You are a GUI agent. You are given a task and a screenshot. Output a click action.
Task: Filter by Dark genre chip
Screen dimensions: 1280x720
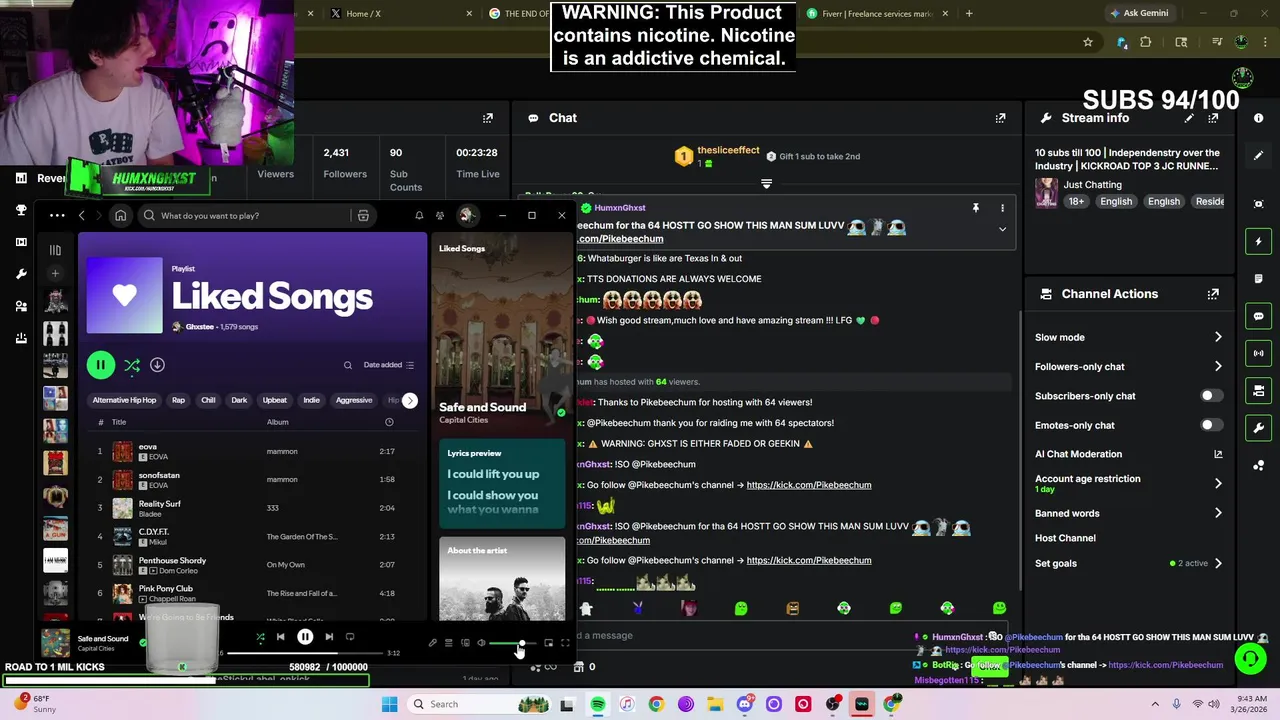239,400
